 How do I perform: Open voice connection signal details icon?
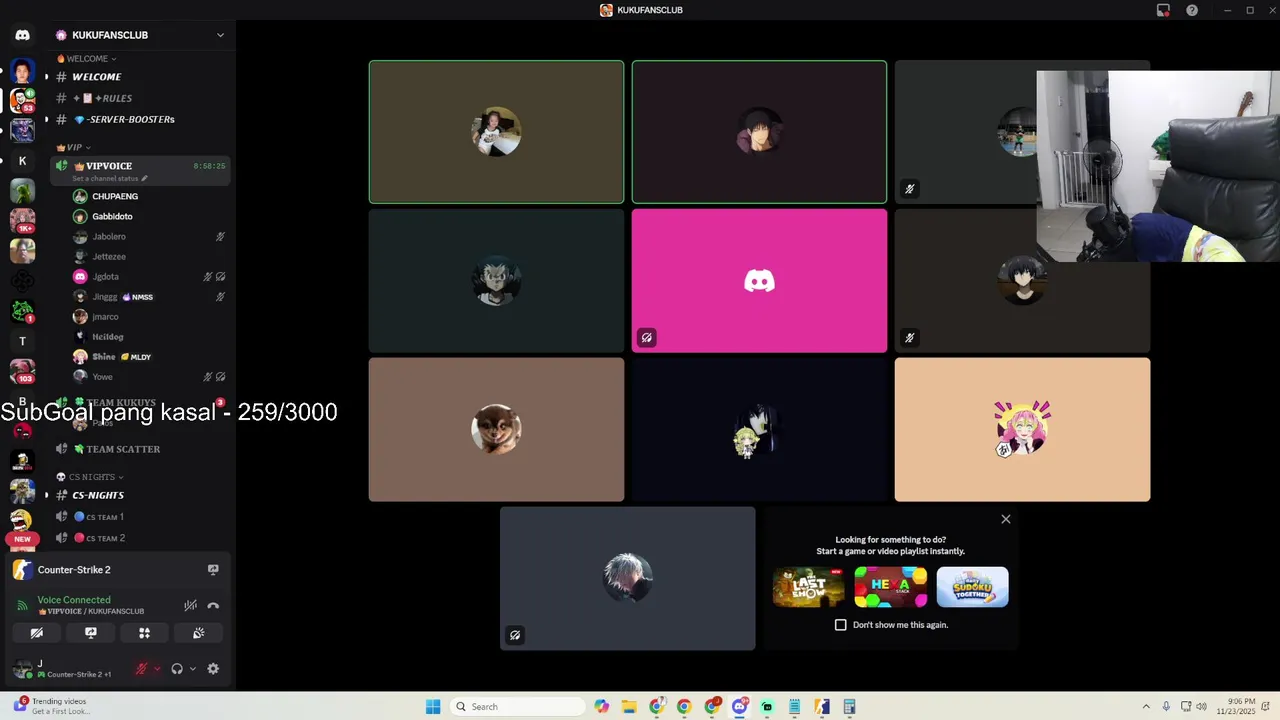tap(23, 605)
